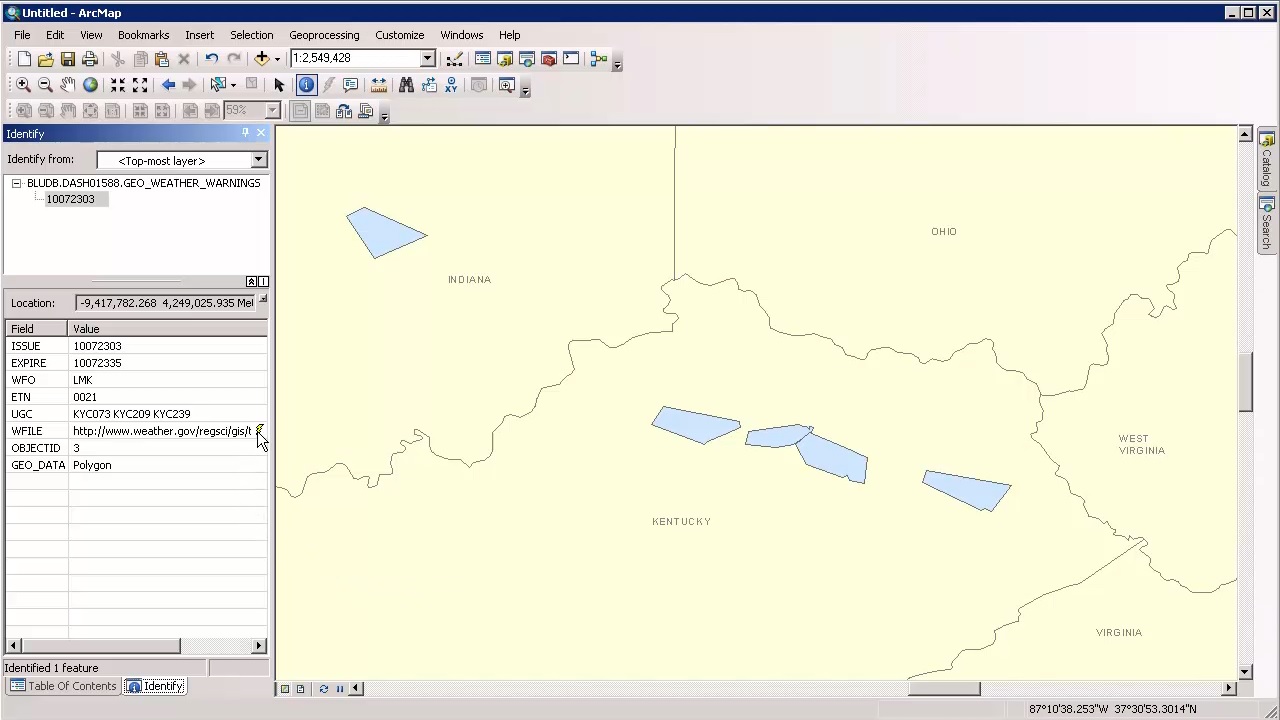Zoom to Full Extent globe
The width and height of the screenshot is (1280, 720).
(x=90, y=85)
